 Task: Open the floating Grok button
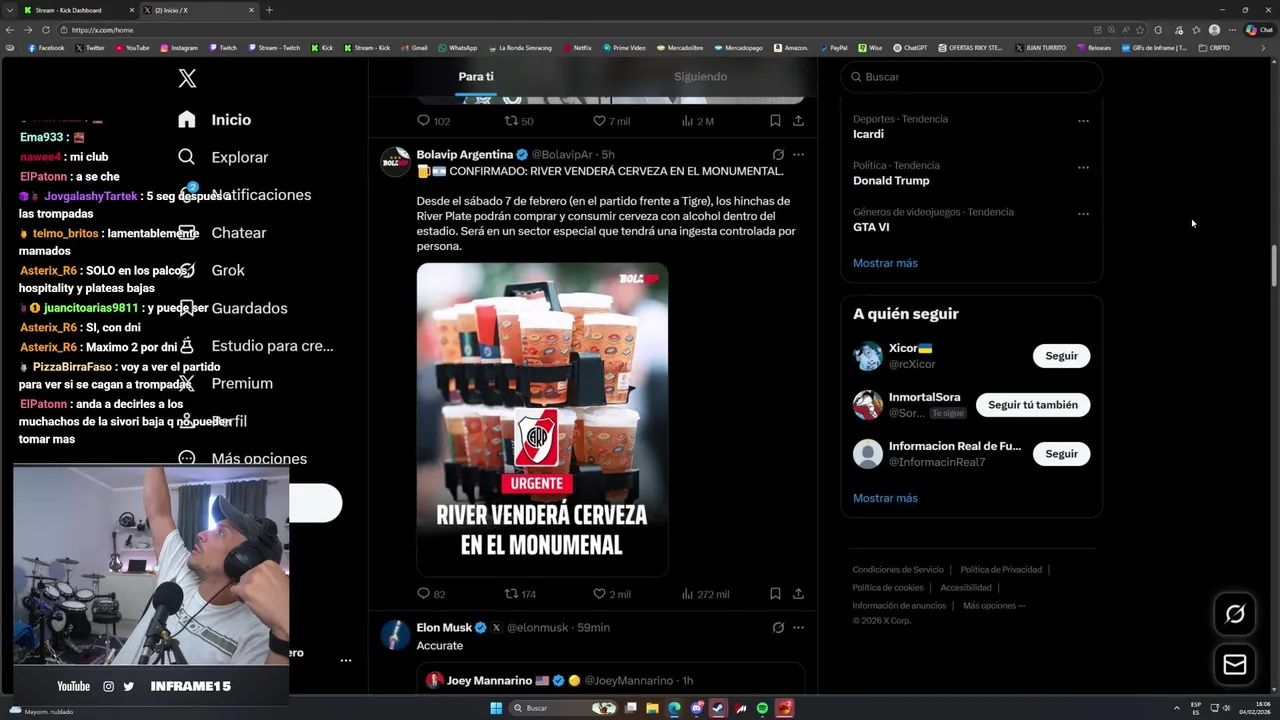1235,614
